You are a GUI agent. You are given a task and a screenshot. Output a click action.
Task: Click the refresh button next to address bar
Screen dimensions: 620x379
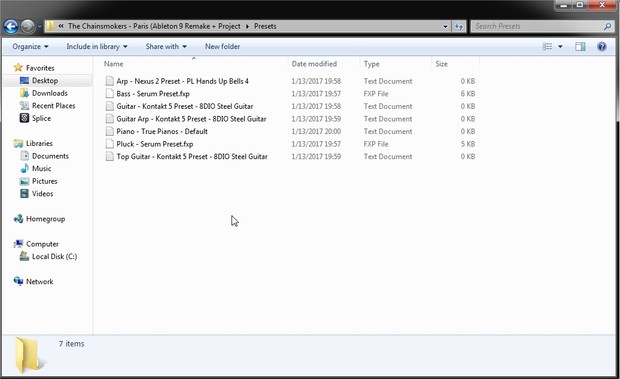tap(459, 26)
